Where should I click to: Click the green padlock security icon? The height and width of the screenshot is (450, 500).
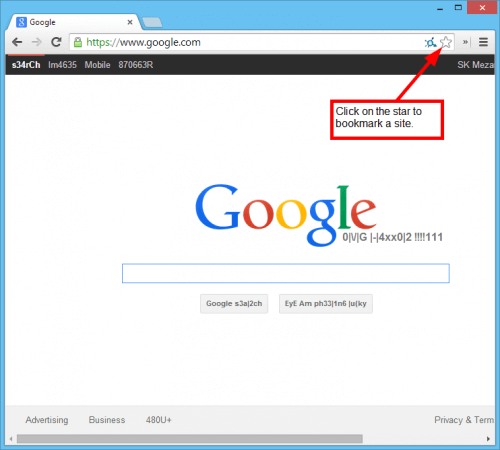(78, 42)
